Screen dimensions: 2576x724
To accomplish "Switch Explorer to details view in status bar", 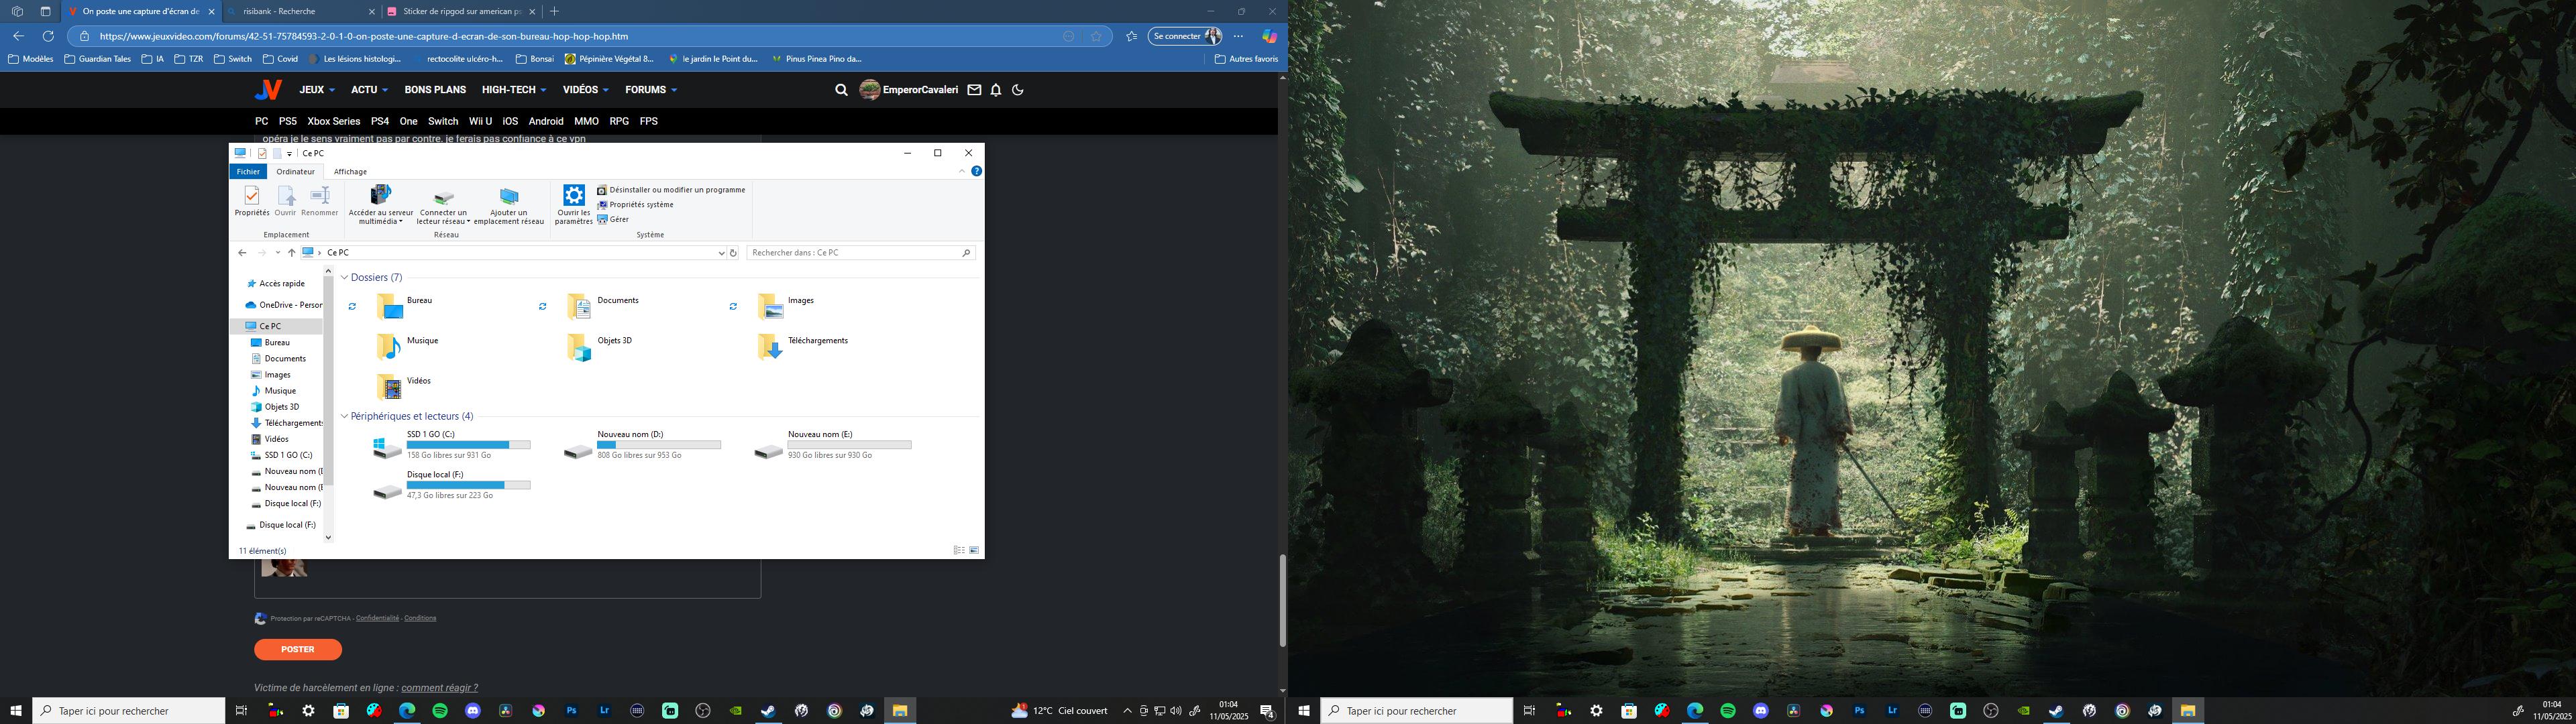I will tap(959, 550).
